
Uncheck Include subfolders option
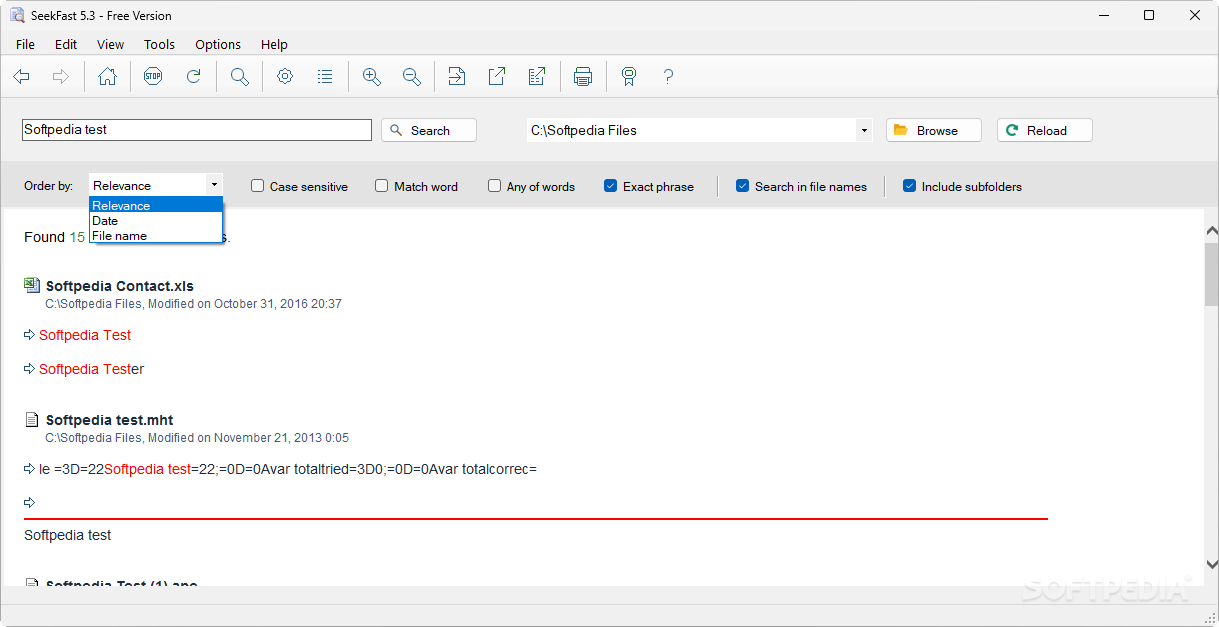click(x=909, y=186)
